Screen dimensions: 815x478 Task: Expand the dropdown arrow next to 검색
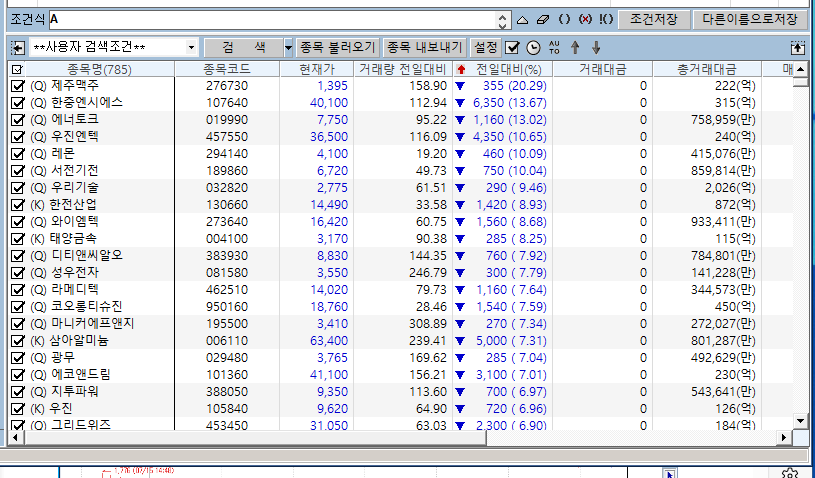pyautogui.click(x=288, y=47)
